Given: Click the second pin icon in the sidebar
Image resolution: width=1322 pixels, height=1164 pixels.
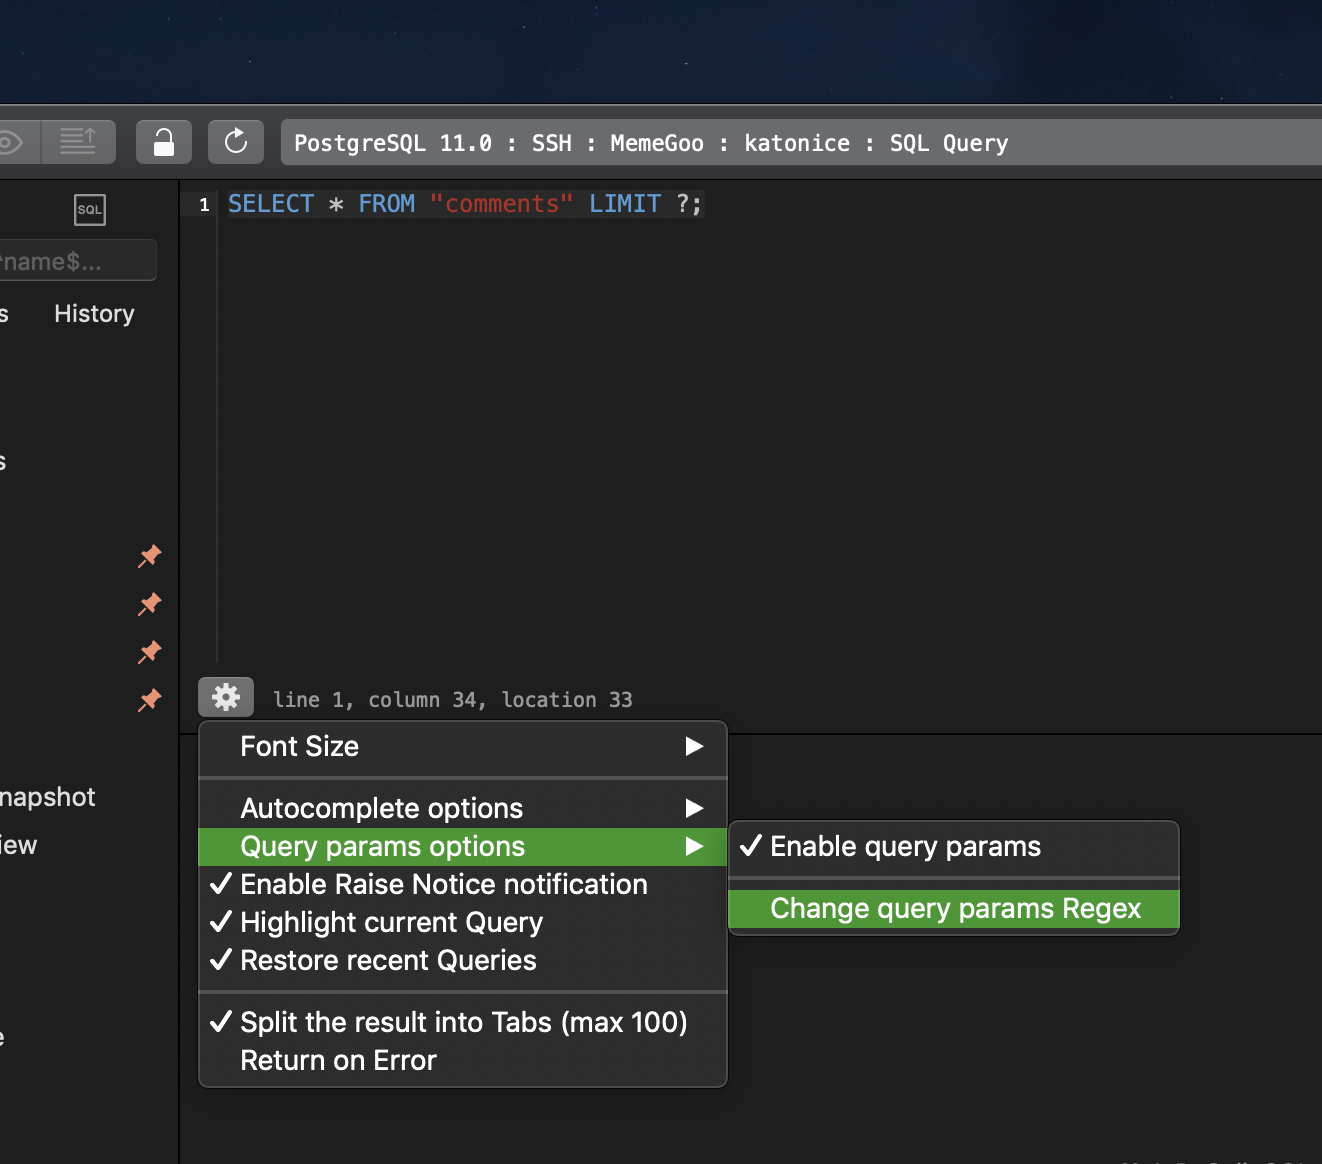Looking at the screenshot, I should (149, 605).
